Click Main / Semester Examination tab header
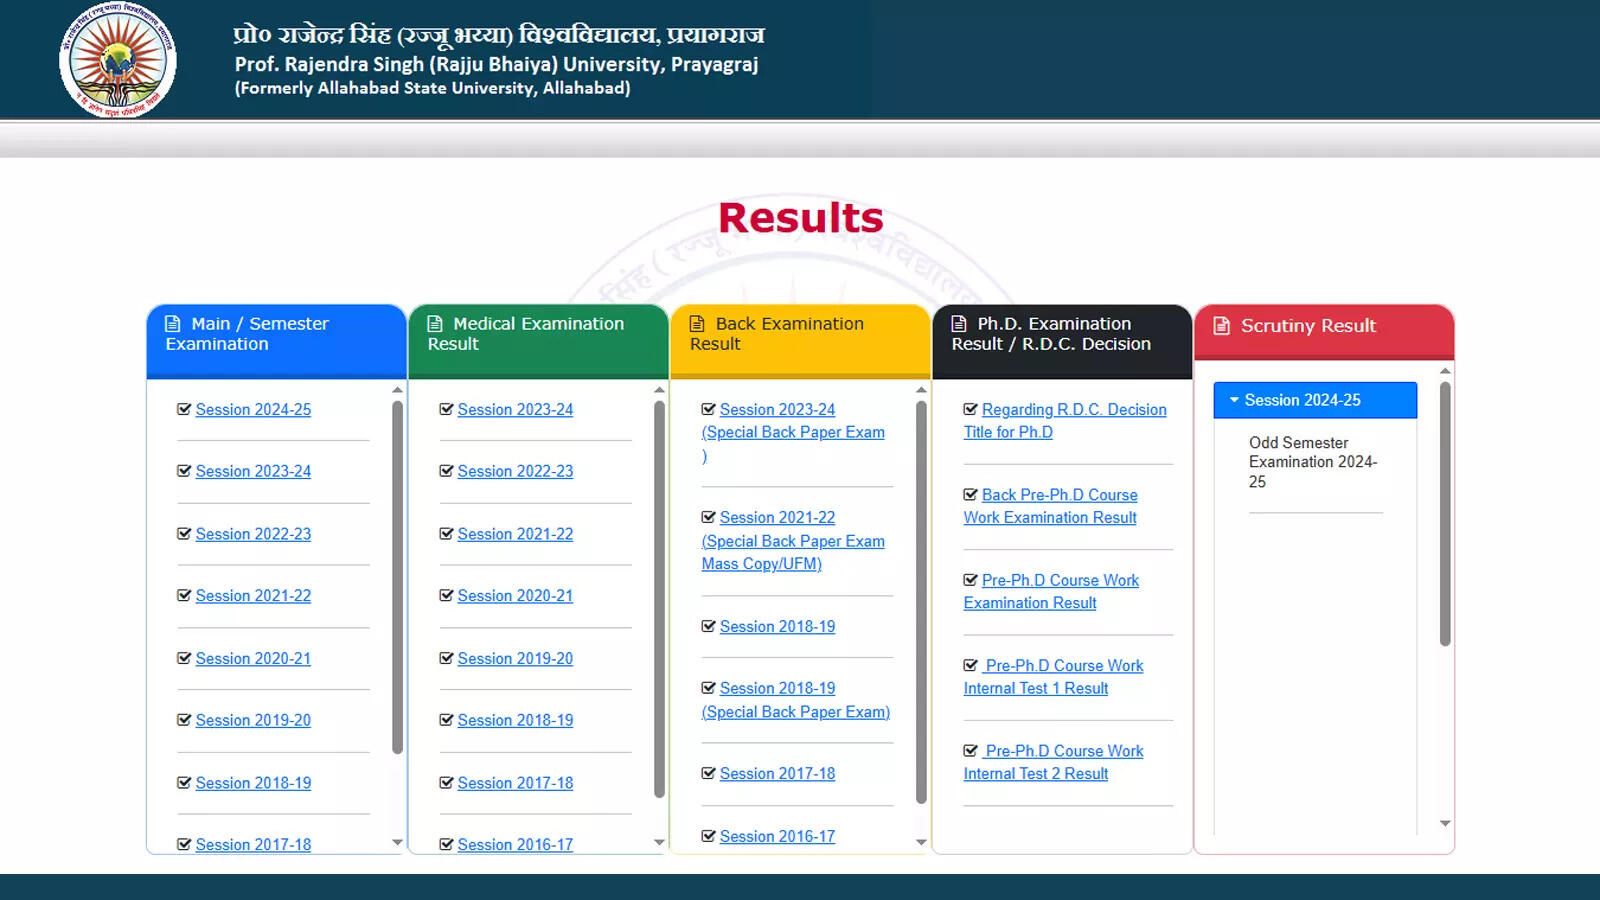The width and height of the screenshot is (1600, 900). click(276, 341)
